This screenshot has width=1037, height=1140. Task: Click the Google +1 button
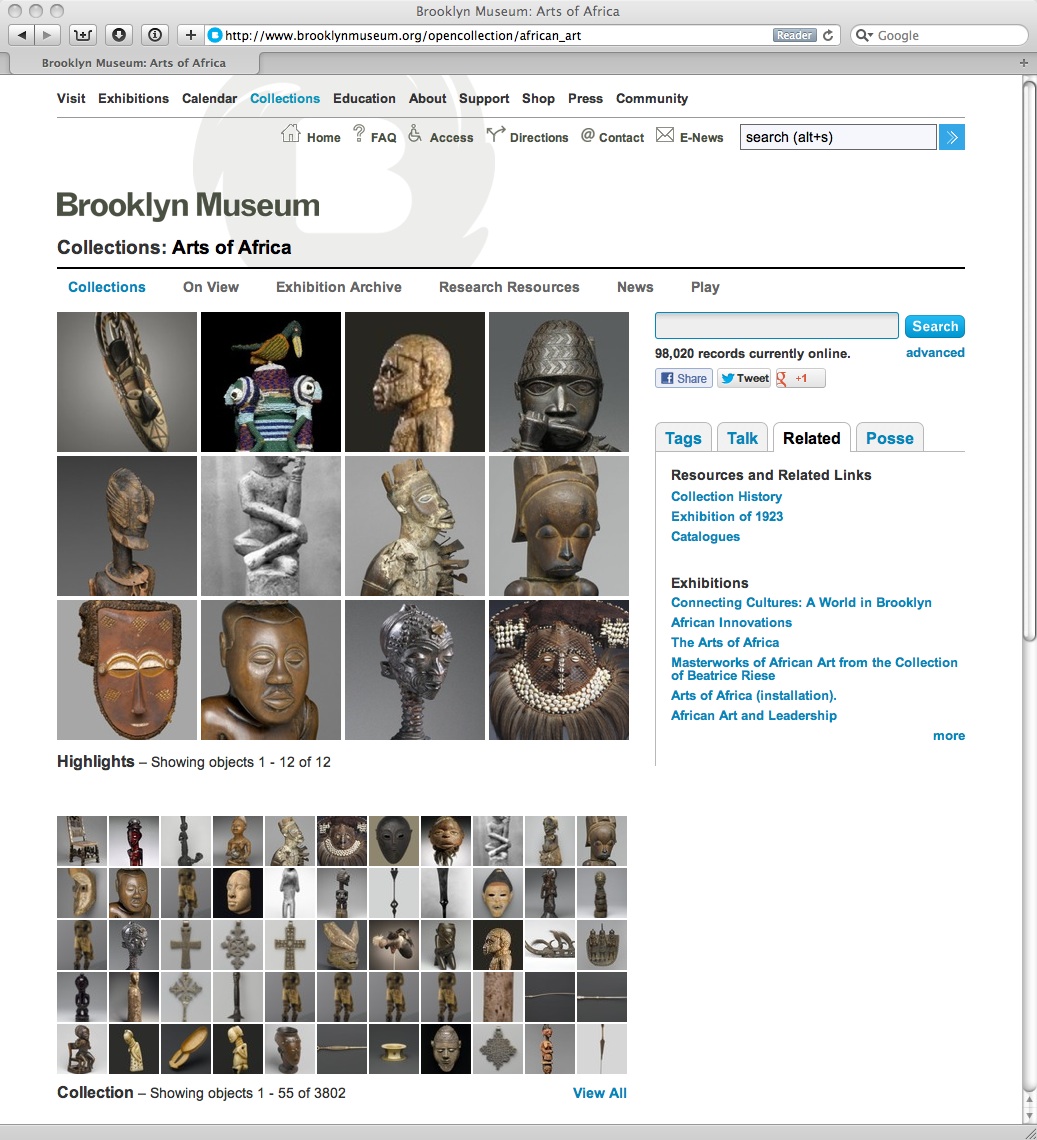tap(800, 378)
